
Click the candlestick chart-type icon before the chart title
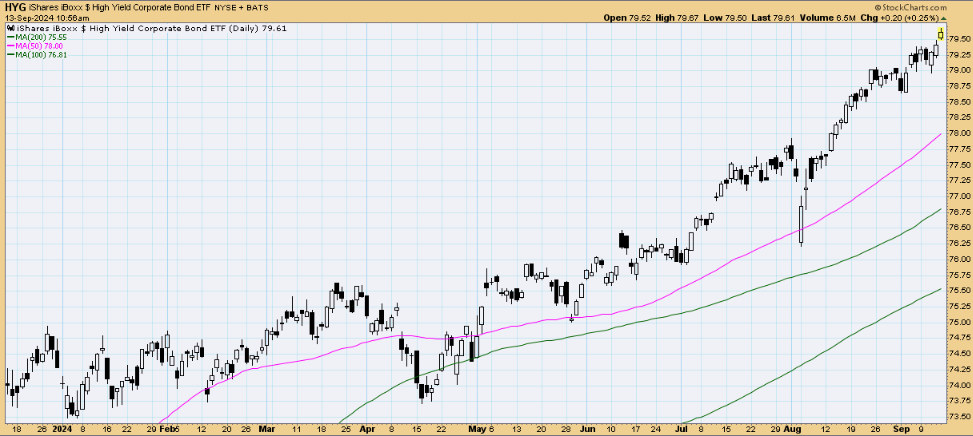[x=11, y=29]
